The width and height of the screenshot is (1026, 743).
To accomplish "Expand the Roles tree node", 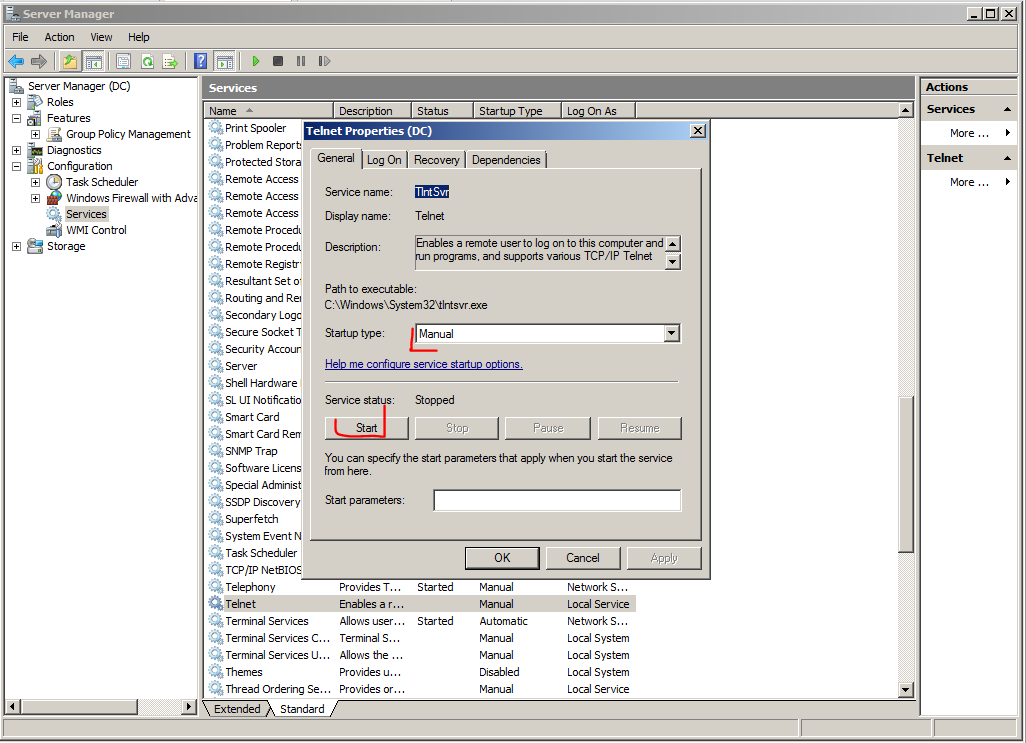I will pos(16,102).
